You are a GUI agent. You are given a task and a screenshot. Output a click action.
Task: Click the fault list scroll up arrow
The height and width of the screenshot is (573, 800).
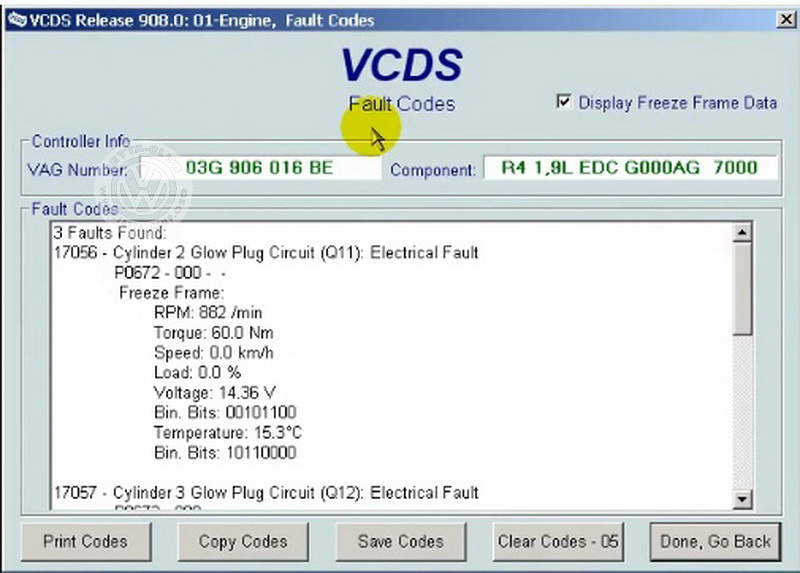click(742, 233)
